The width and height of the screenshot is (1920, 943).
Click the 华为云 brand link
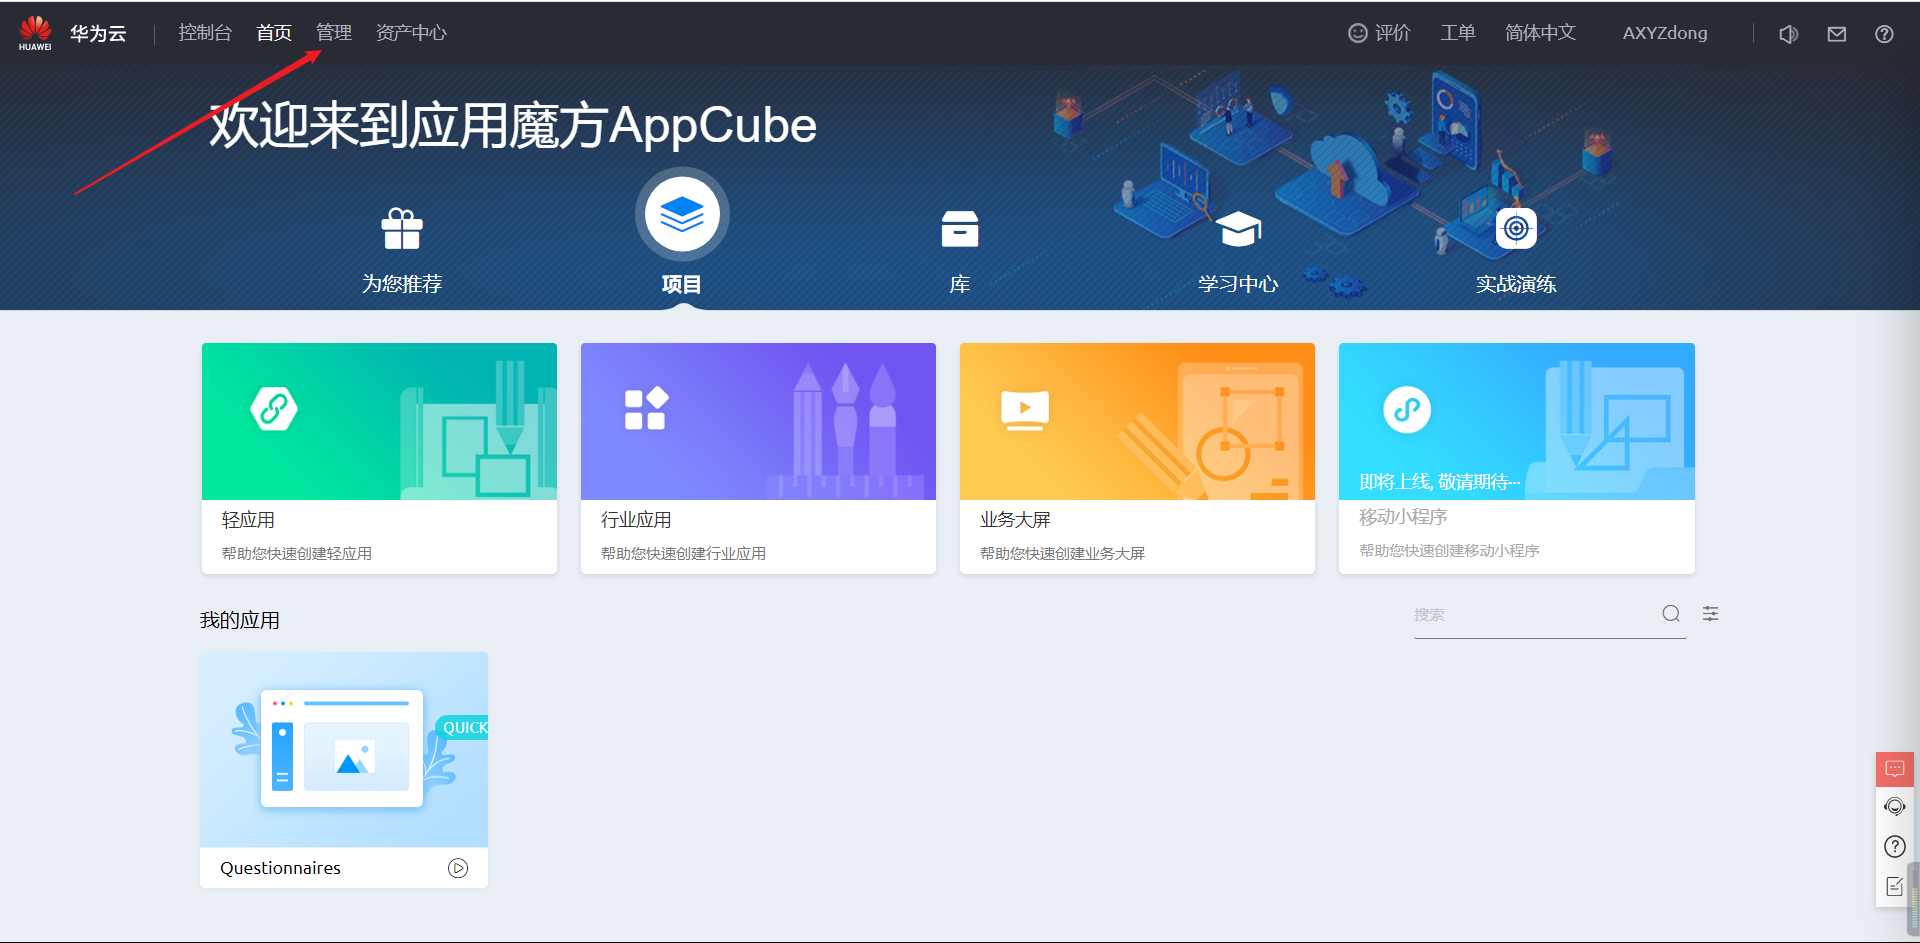[x=98, y=33]
